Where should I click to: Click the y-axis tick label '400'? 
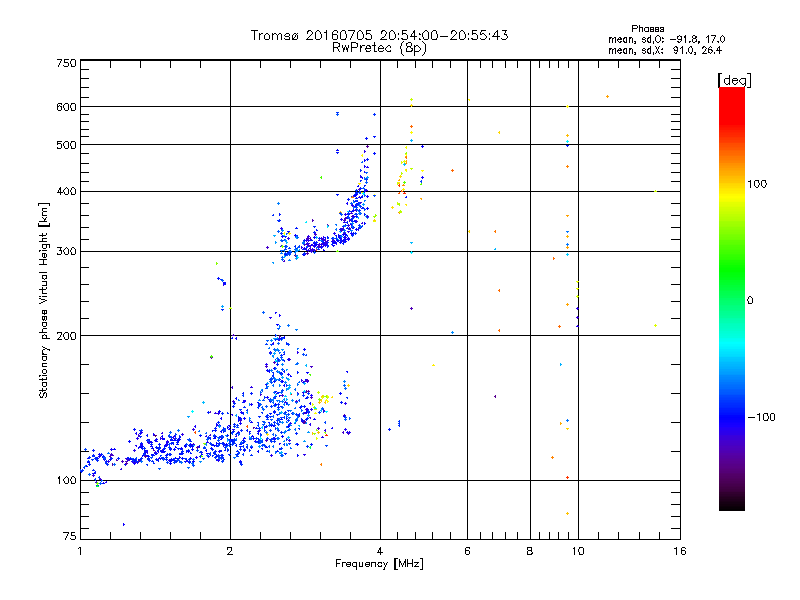tap(67, 191)
